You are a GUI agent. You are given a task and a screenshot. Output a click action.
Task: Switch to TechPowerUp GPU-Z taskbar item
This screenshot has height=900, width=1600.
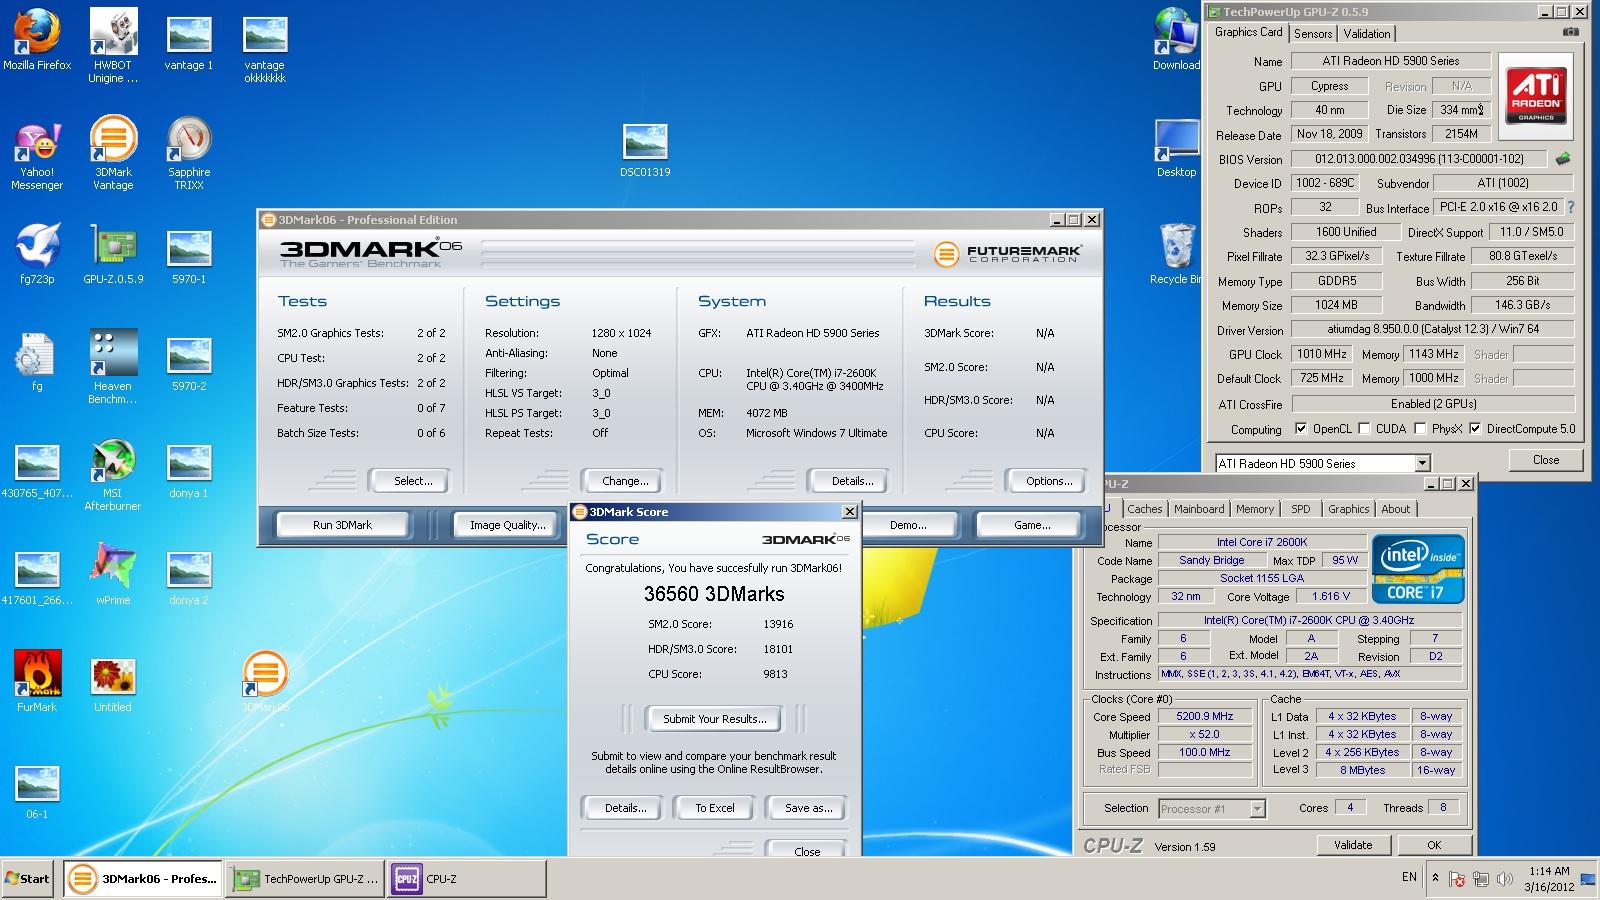pyautogui.click(x=306, y=879)
